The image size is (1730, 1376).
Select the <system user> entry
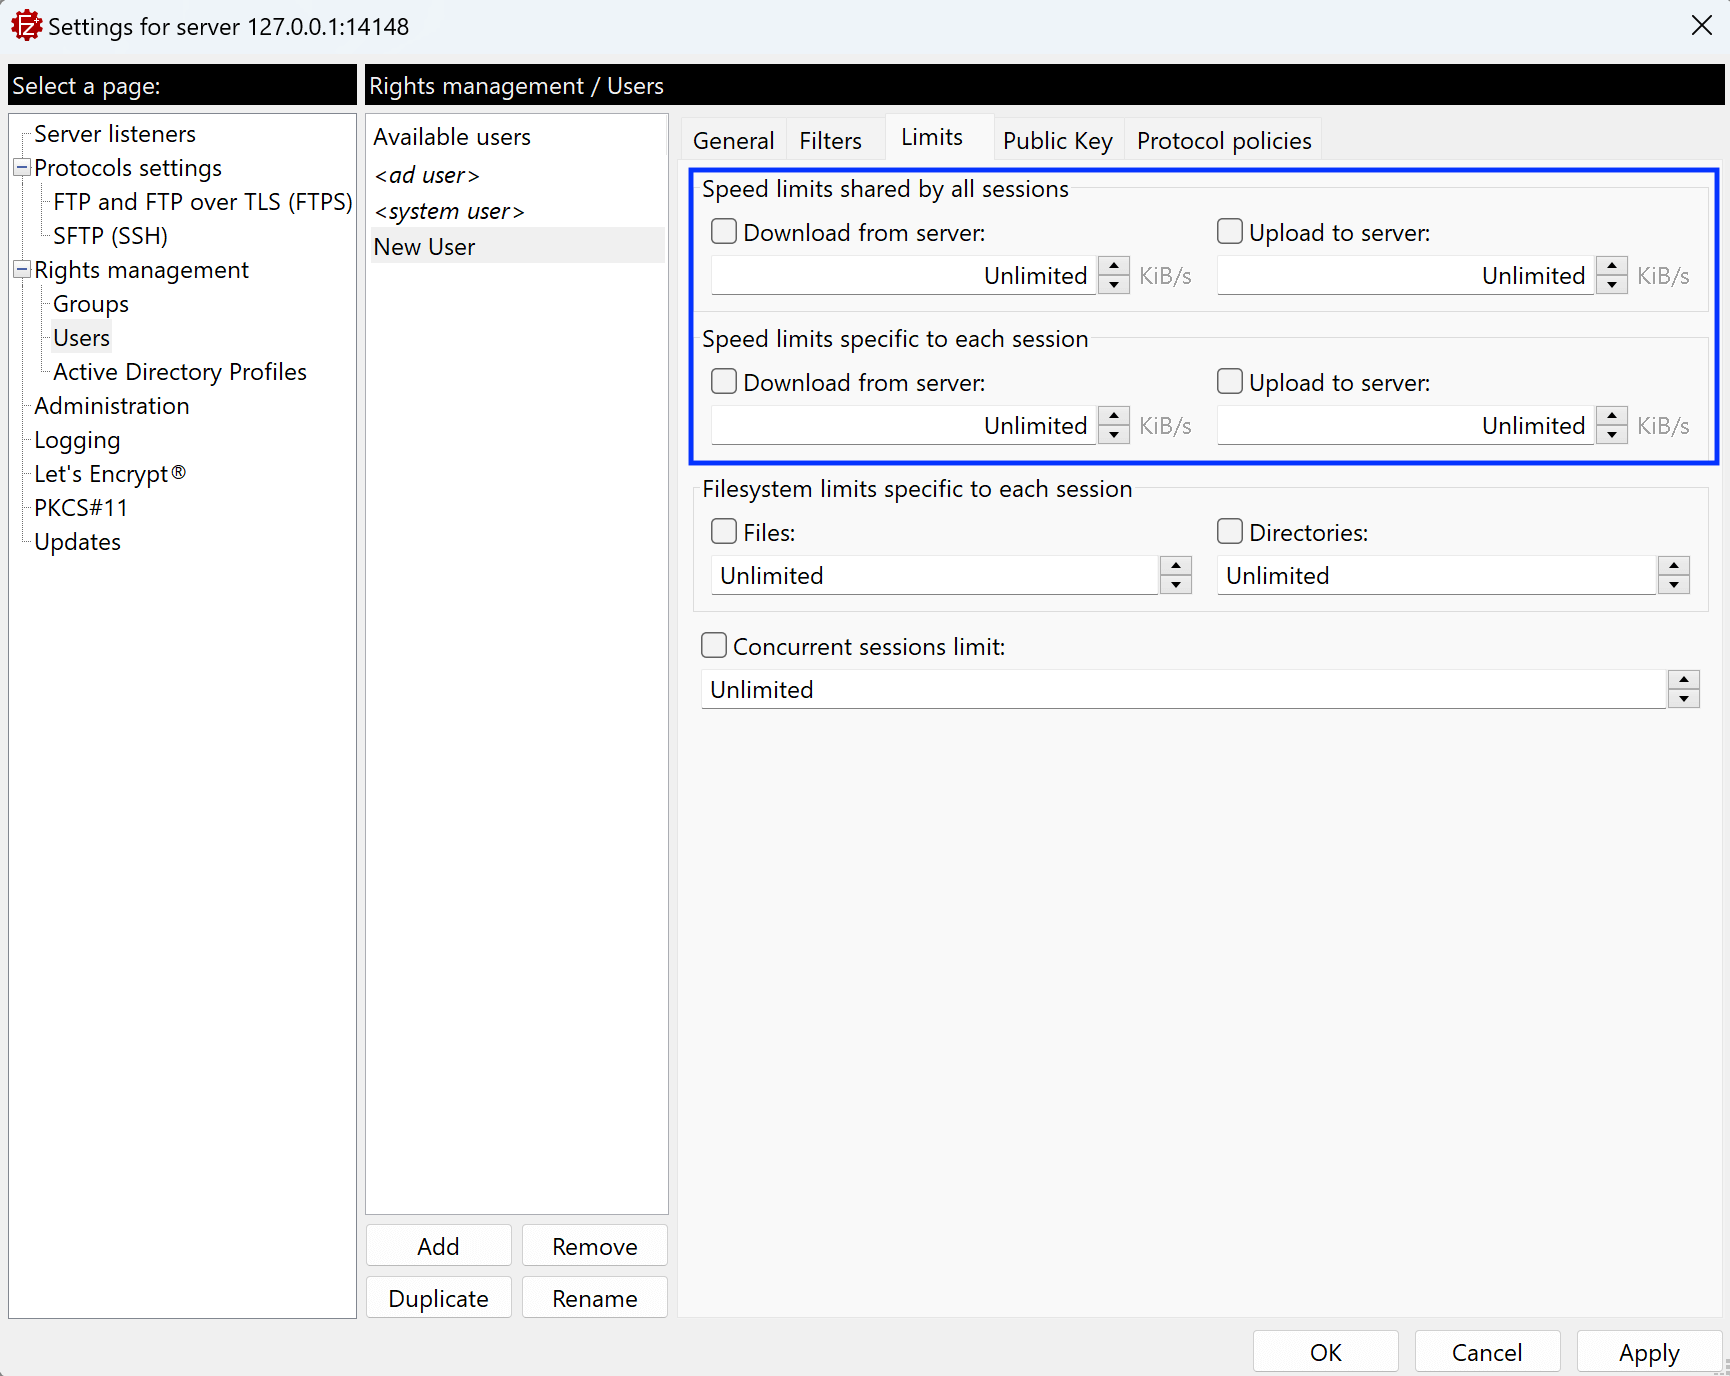click(449, 211)
